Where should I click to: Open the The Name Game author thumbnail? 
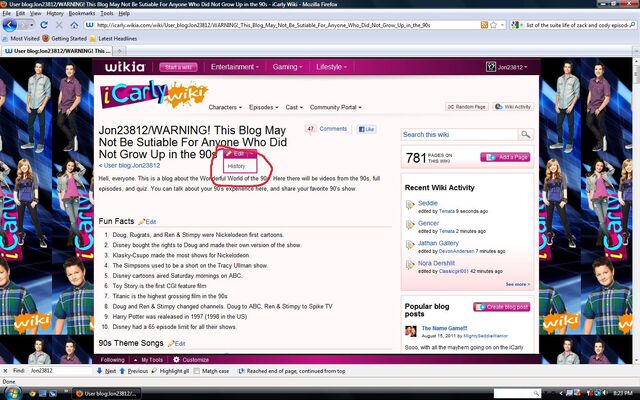411,331
